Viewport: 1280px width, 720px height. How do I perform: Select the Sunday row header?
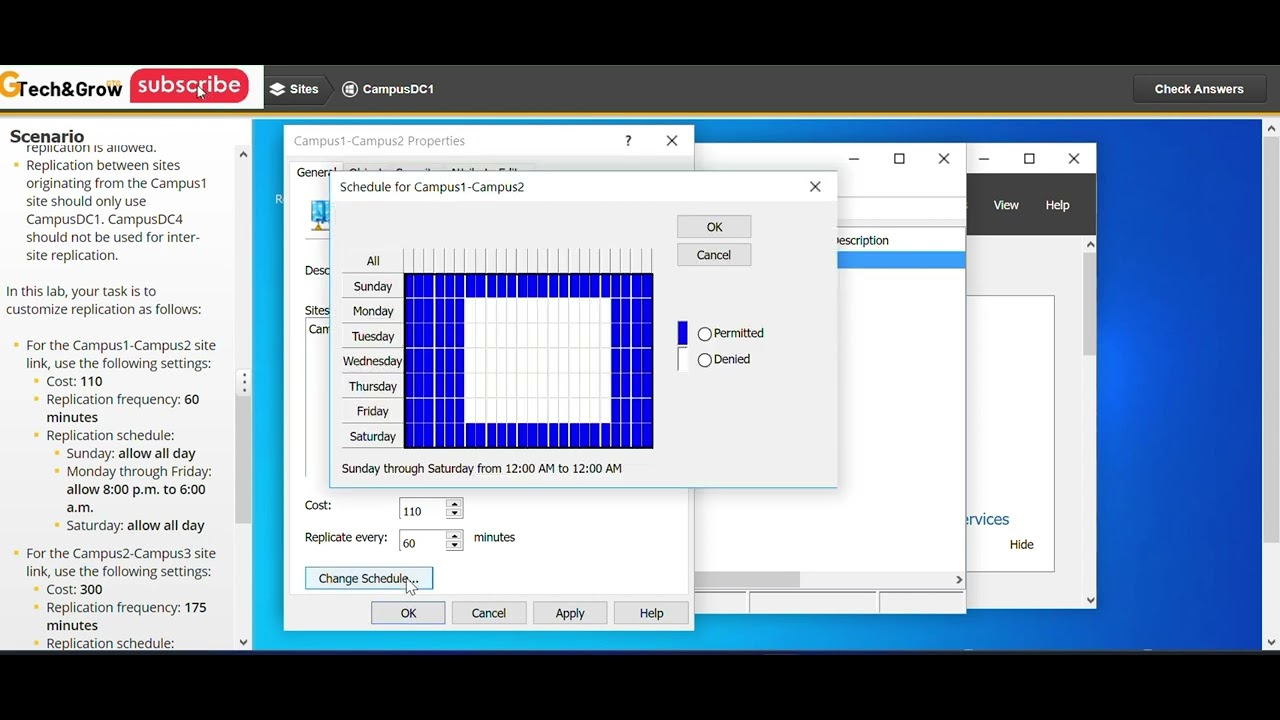click(x=373, y=286)
